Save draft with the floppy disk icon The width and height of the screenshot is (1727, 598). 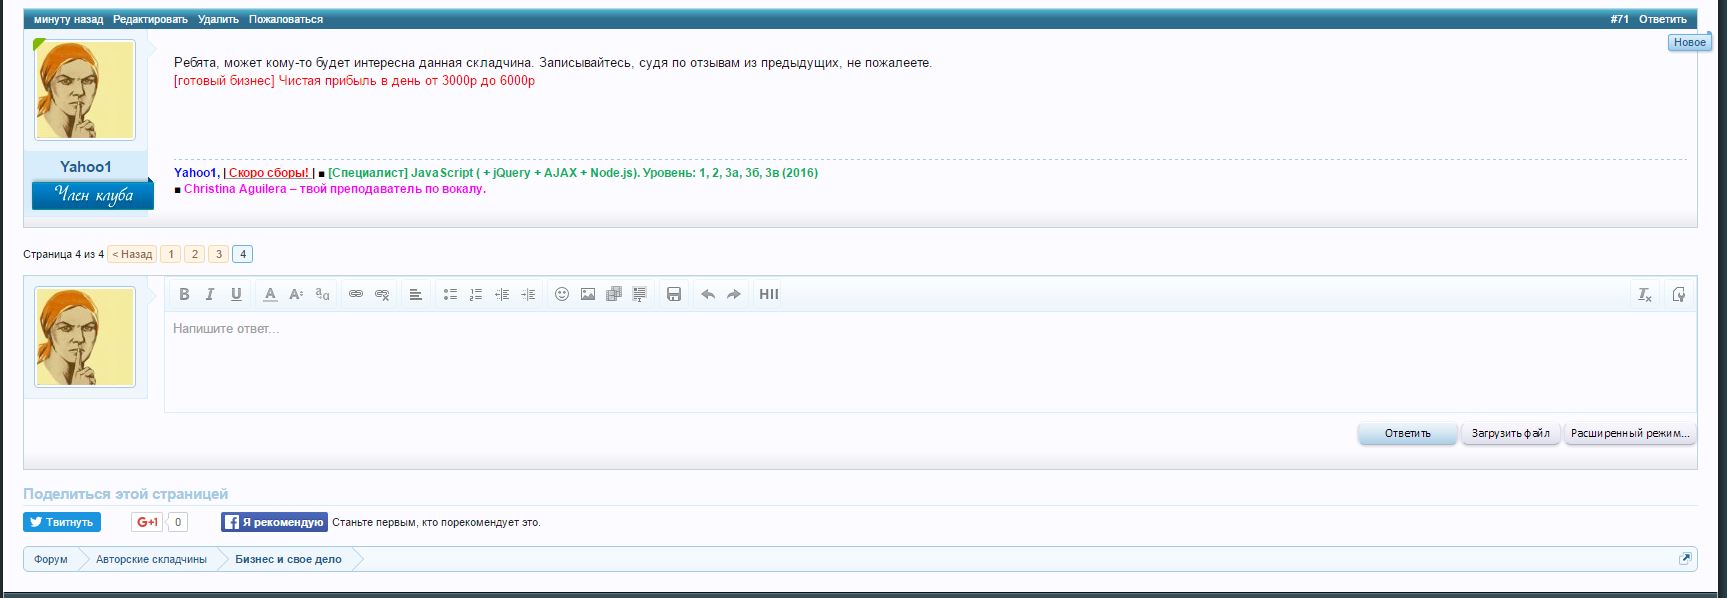[x=674, y=294]
